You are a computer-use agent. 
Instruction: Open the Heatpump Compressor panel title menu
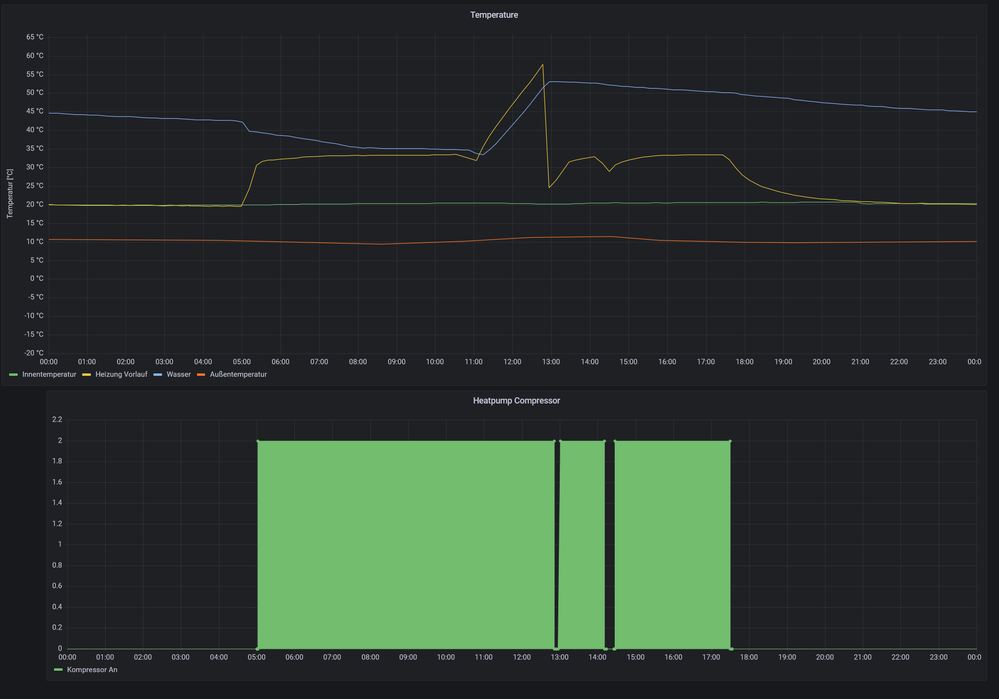click(516, 401)
